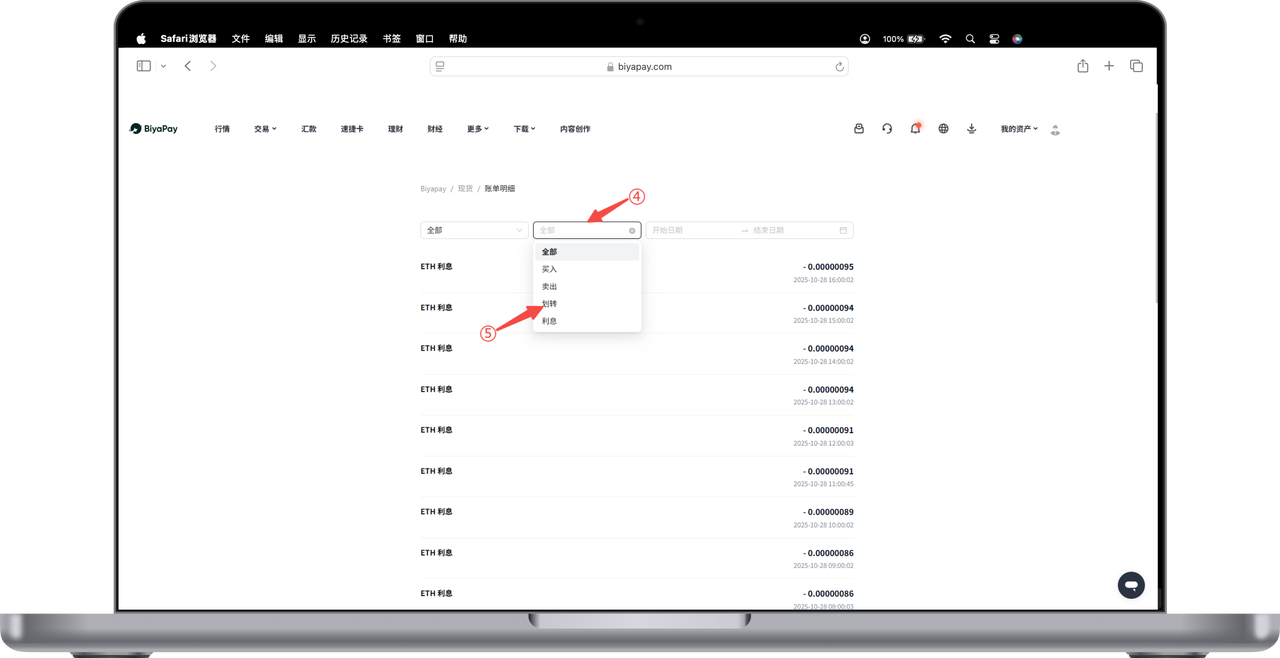Screen dimensions: 1280x658
Task: Reload the page in Safari
Action: (x=839, y=67)
